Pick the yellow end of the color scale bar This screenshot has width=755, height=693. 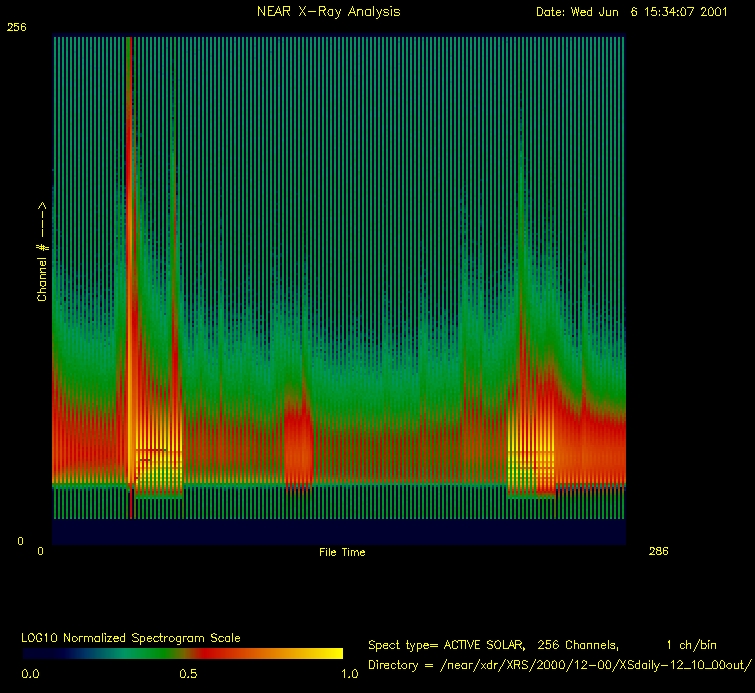pyautogui.click(x=325, y=653)
